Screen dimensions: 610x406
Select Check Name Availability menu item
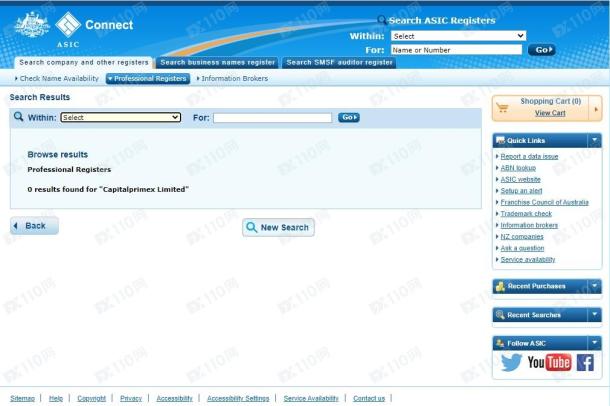click(57, 79)
